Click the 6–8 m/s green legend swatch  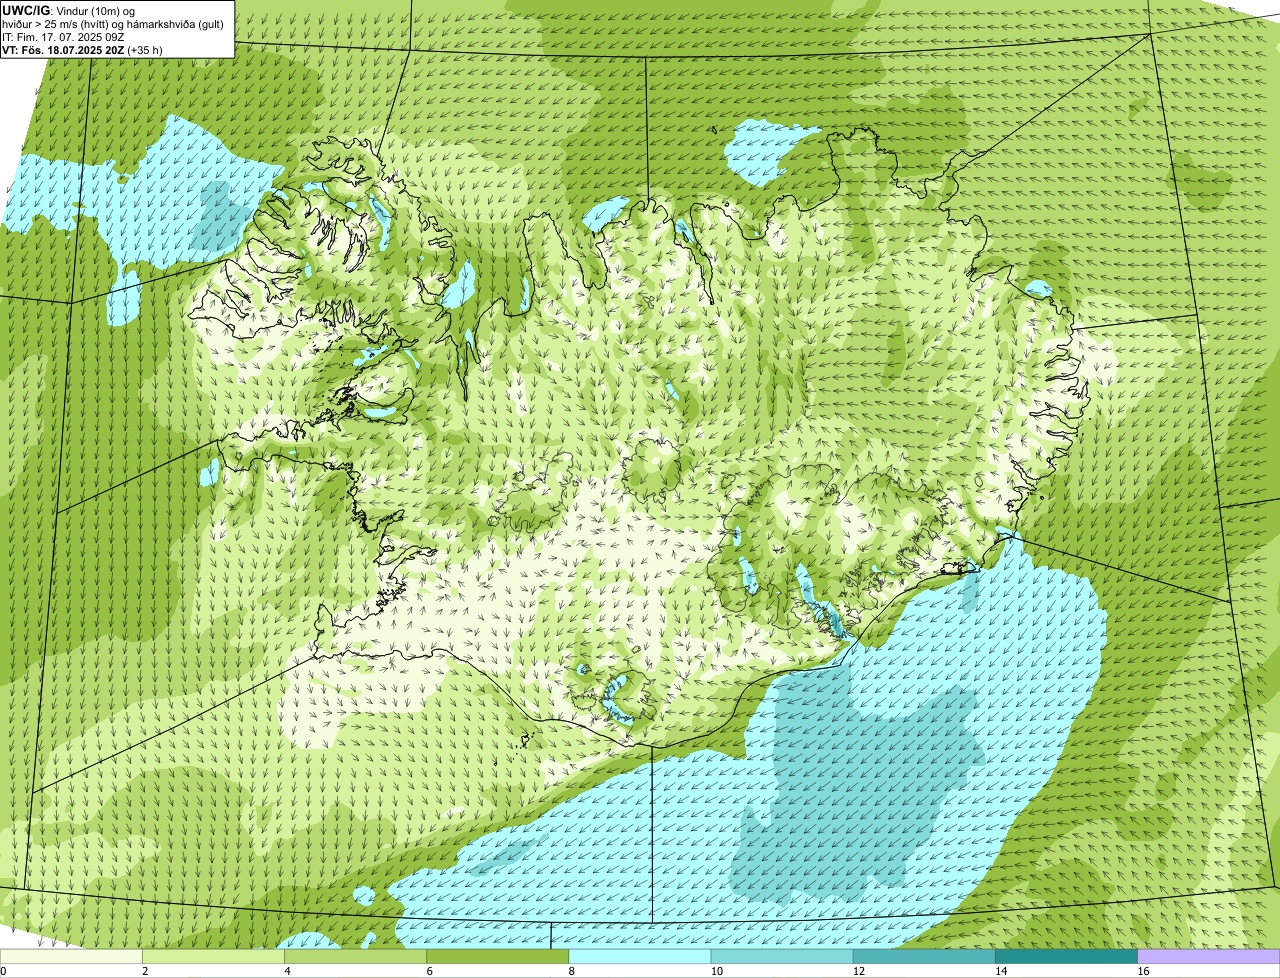tap(498, 957)
